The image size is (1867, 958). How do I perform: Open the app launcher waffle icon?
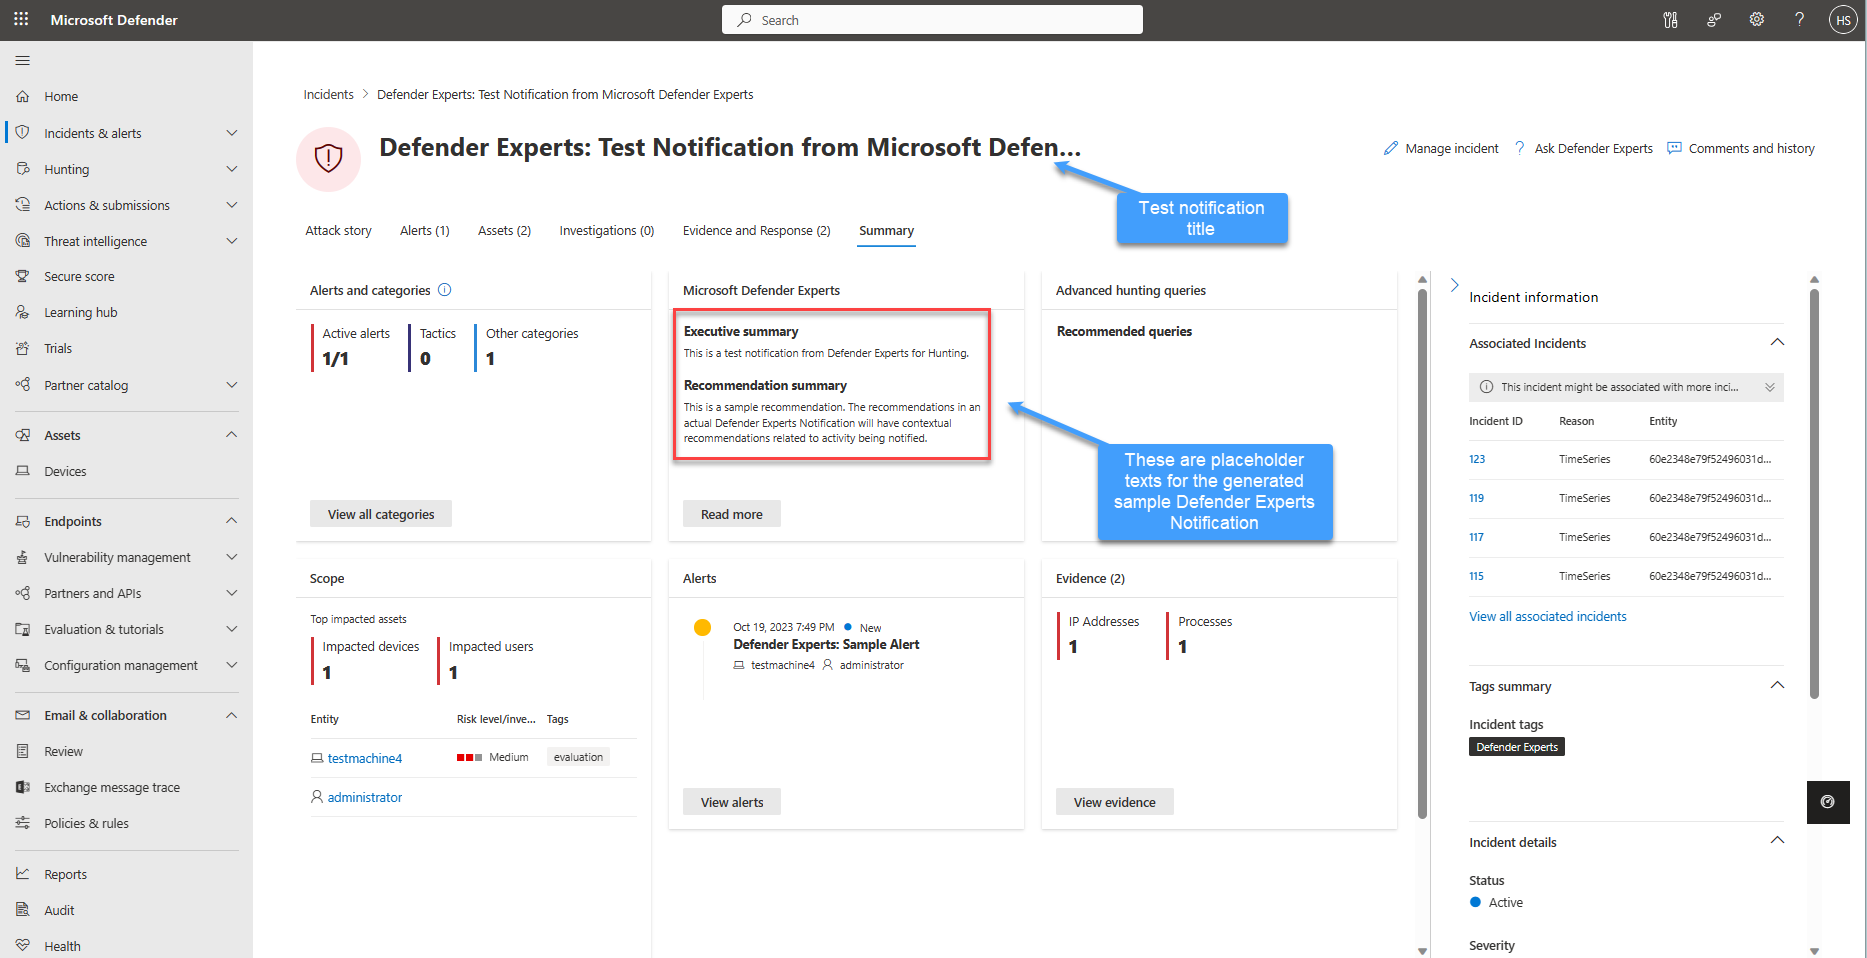[x=21, y=19]
